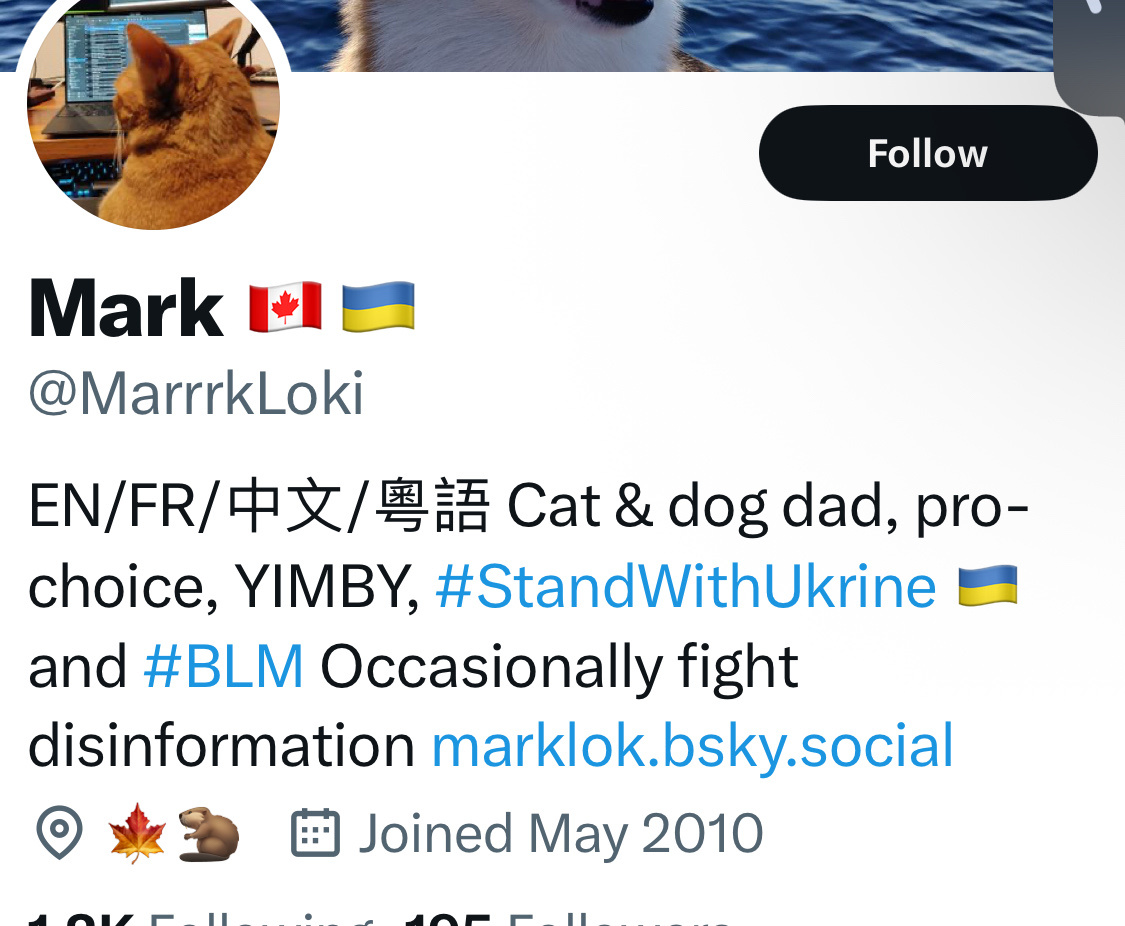Click the Canadian flag emoji beside Mark
This screenshot has width=1125, height=926.
[286, 307]
